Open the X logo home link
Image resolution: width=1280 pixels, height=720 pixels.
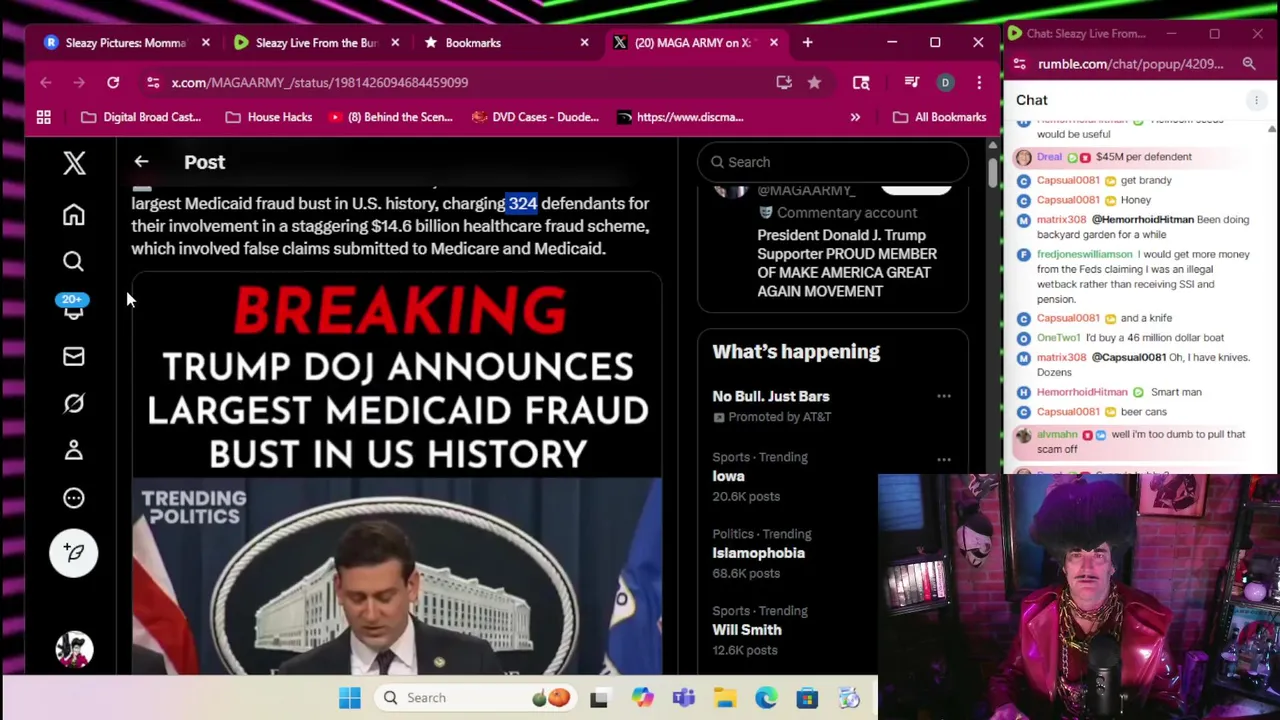(x=74, y=163)
